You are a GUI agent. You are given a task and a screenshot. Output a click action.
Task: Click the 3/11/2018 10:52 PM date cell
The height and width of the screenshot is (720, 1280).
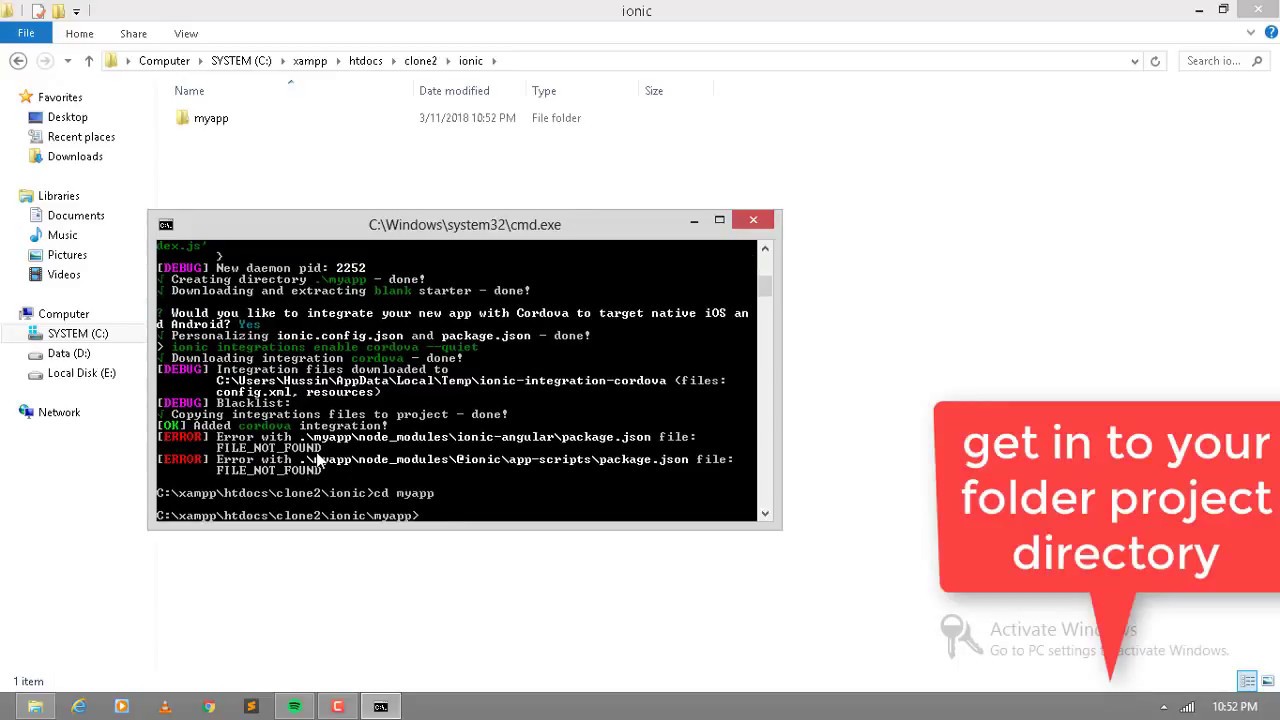click(467, 118)
